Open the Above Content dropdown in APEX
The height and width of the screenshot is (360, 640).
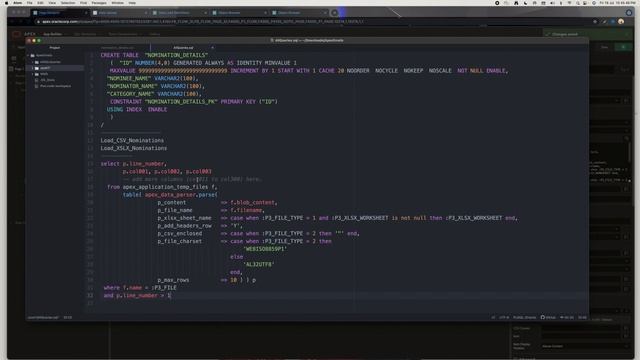[x=584, y=346]
